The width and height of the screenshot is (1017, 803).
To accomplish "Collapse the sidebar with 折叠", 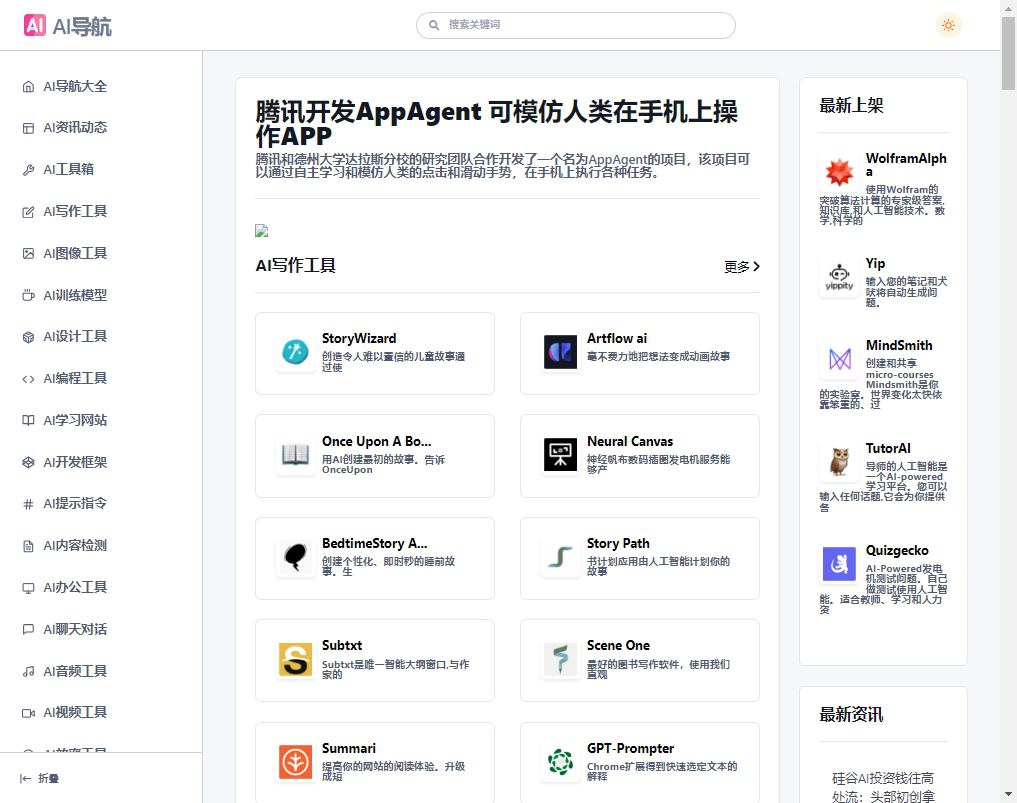I will click(x=40, y=778).
